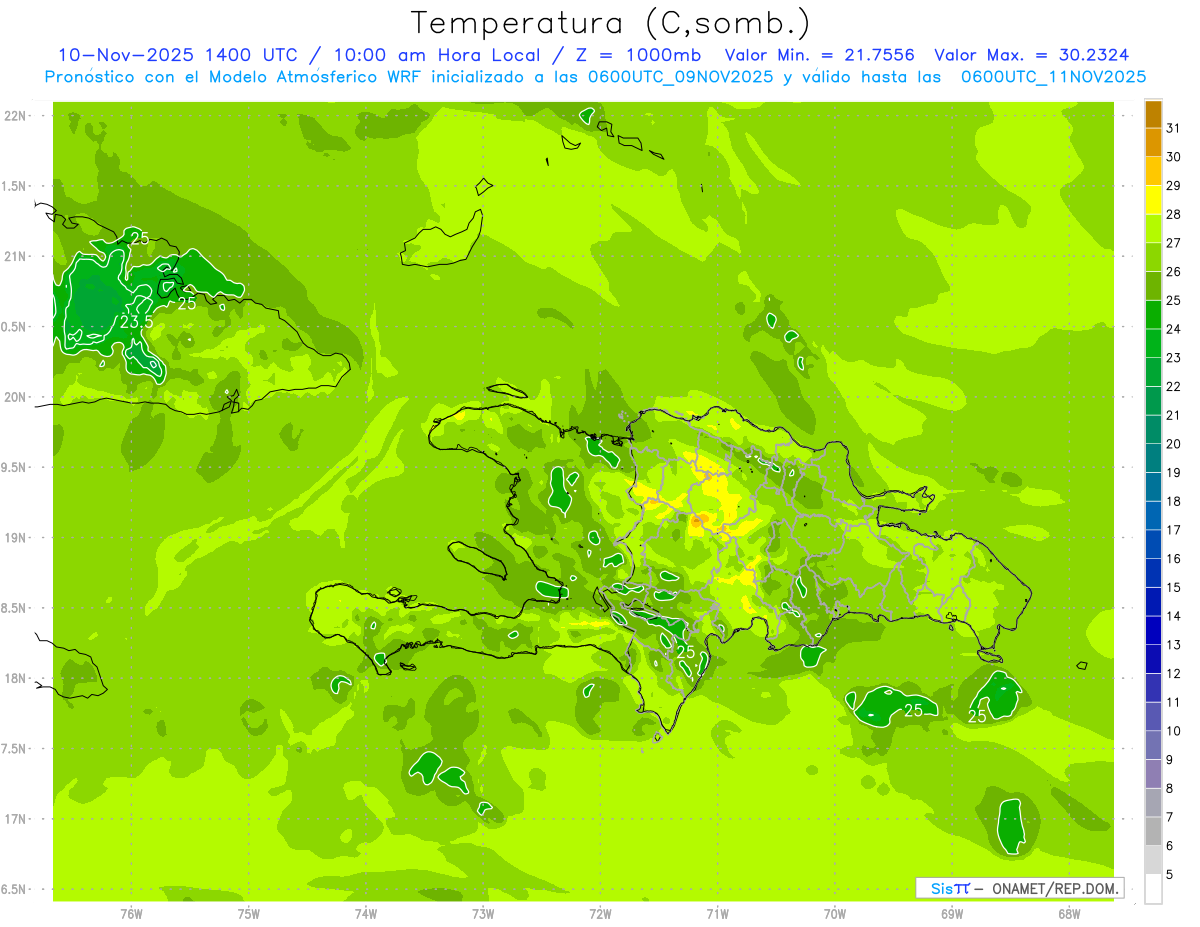
Task: Click the "1.5N" latitude tick label
Action: pos(15,186)
